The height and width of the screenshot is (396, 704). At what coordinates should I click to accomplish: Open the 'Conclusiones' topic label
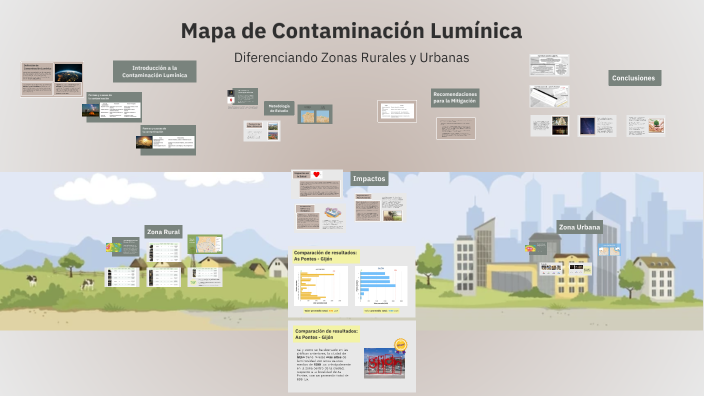click(x=634, y=78)
